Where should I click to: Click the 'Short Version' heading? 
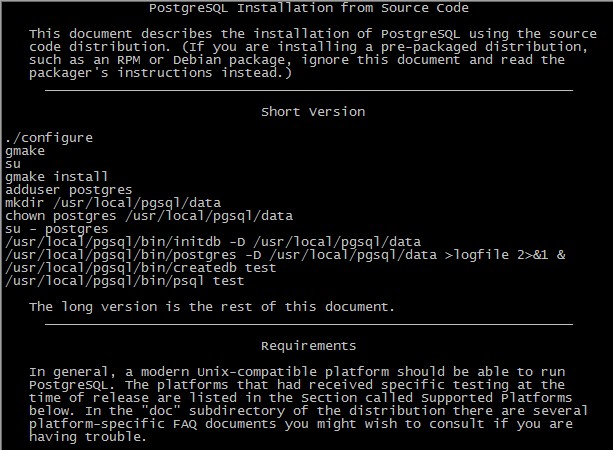point(313,112)
